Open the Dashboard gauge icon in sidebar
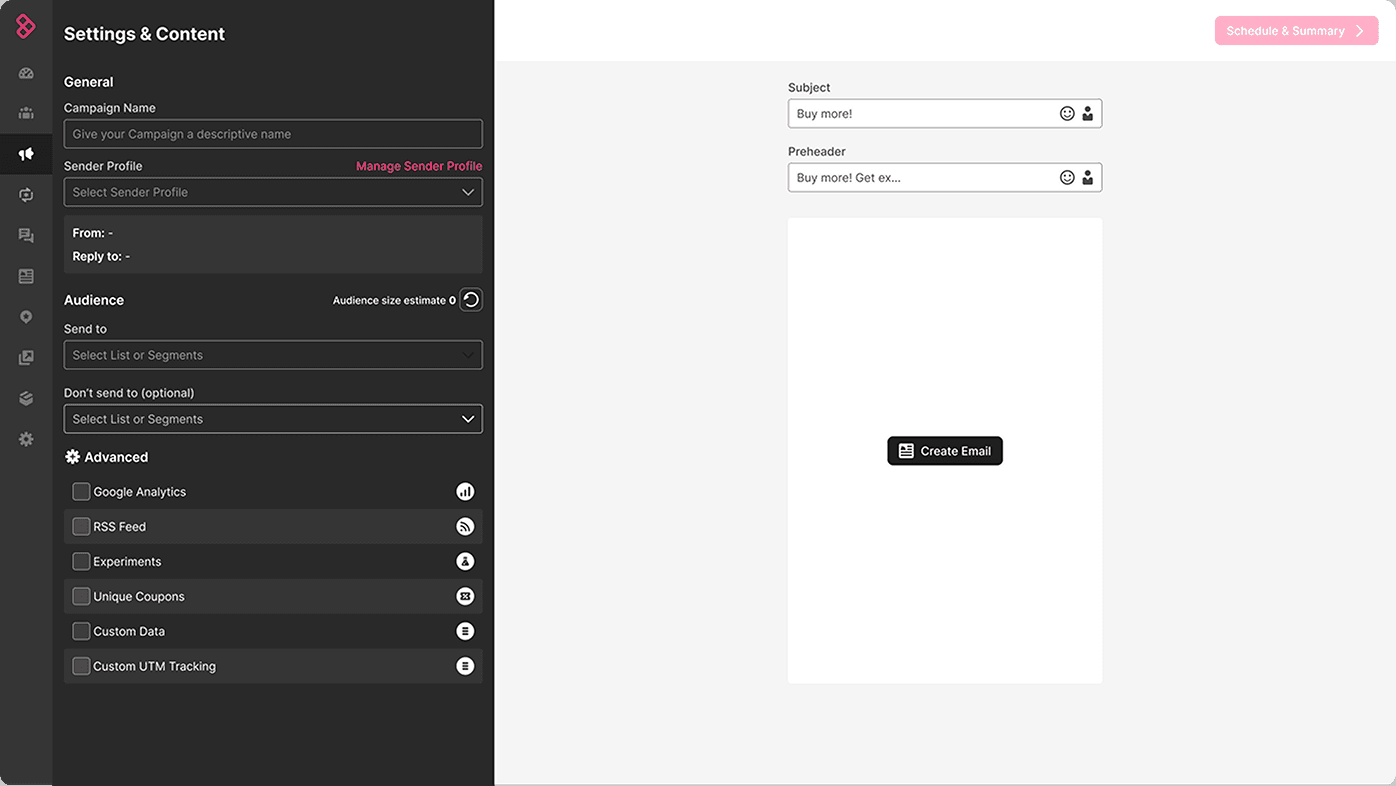 click(26, 73)
